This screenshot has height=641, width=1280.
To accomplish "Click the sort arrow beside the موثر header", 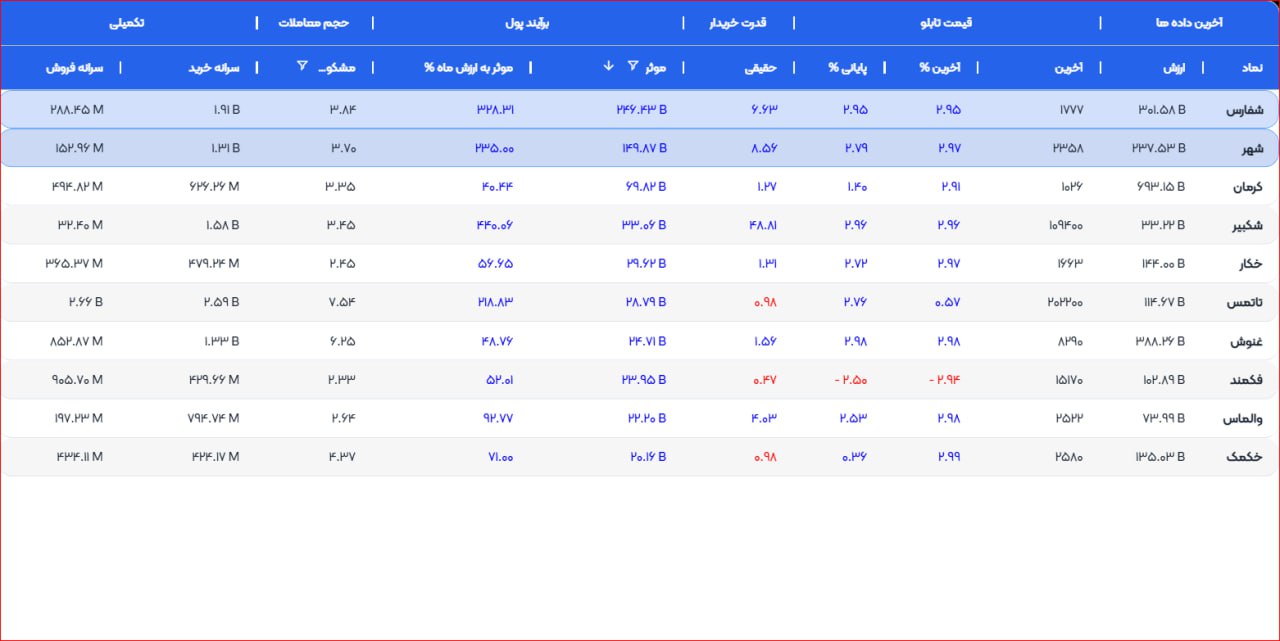I will coord(608,67).
